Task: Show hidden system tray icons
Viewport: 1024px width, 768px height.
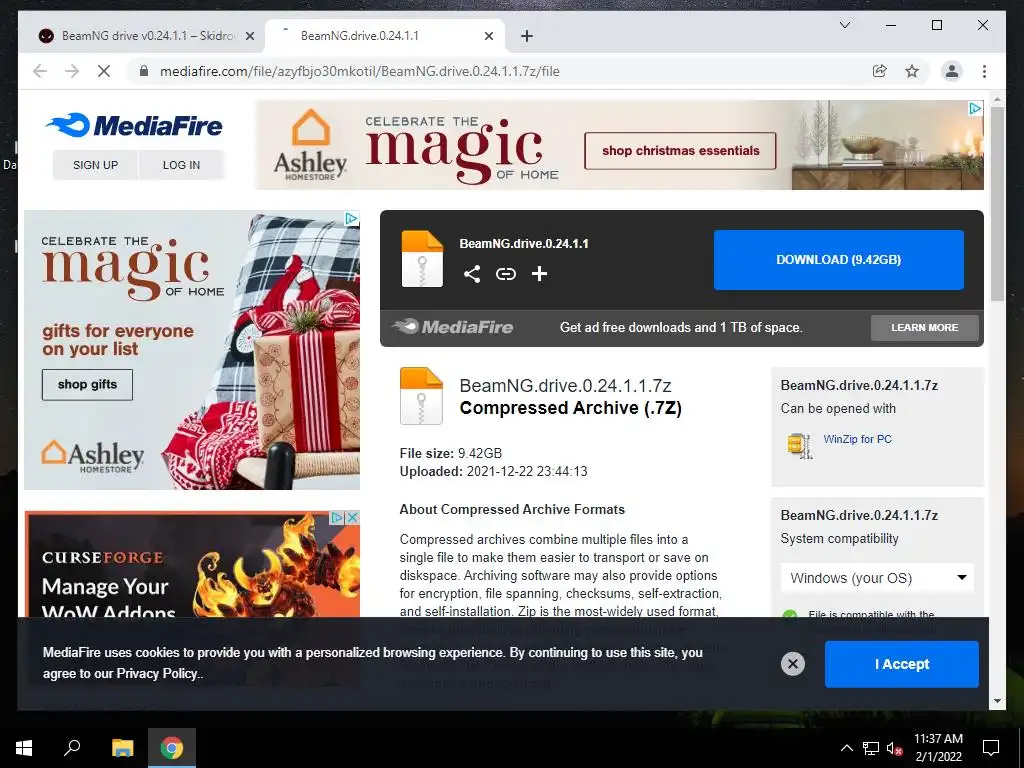Action: coord(846,748)
